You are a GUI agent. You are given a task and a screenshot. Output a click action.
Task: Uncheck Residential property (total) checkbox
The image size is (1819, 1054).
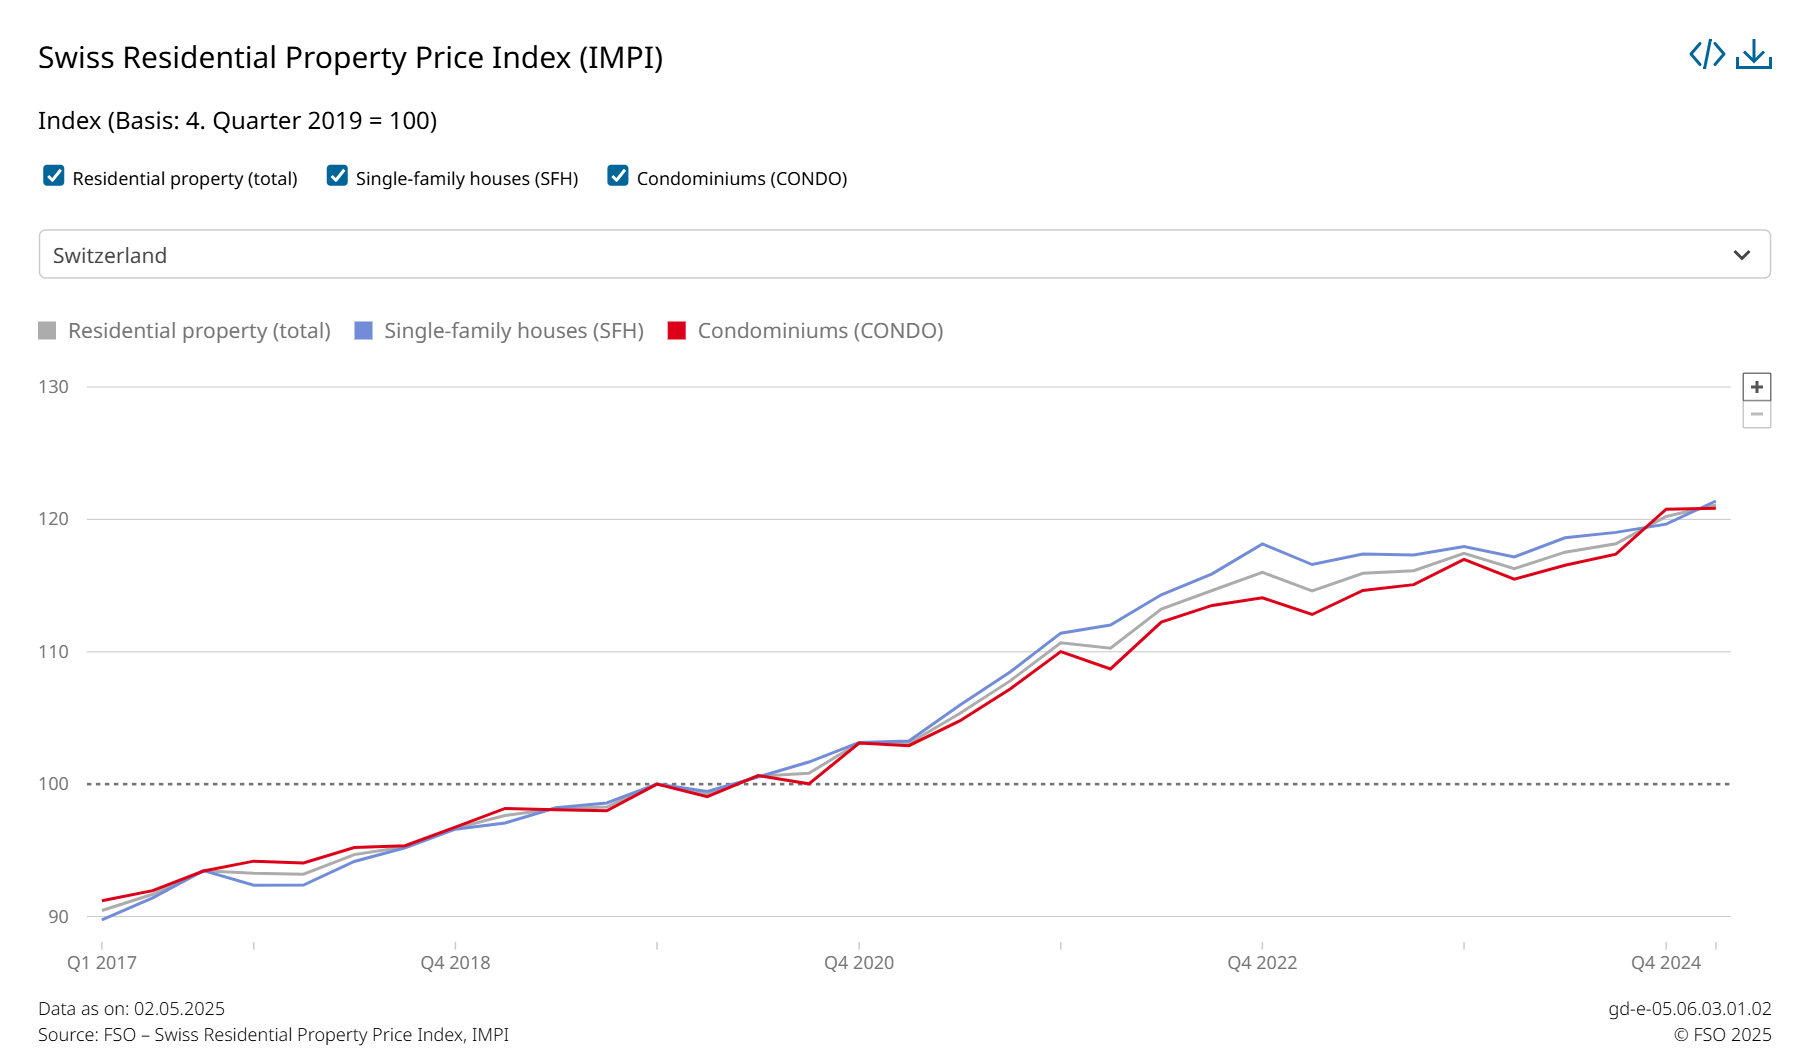click(x=54, y=177)
